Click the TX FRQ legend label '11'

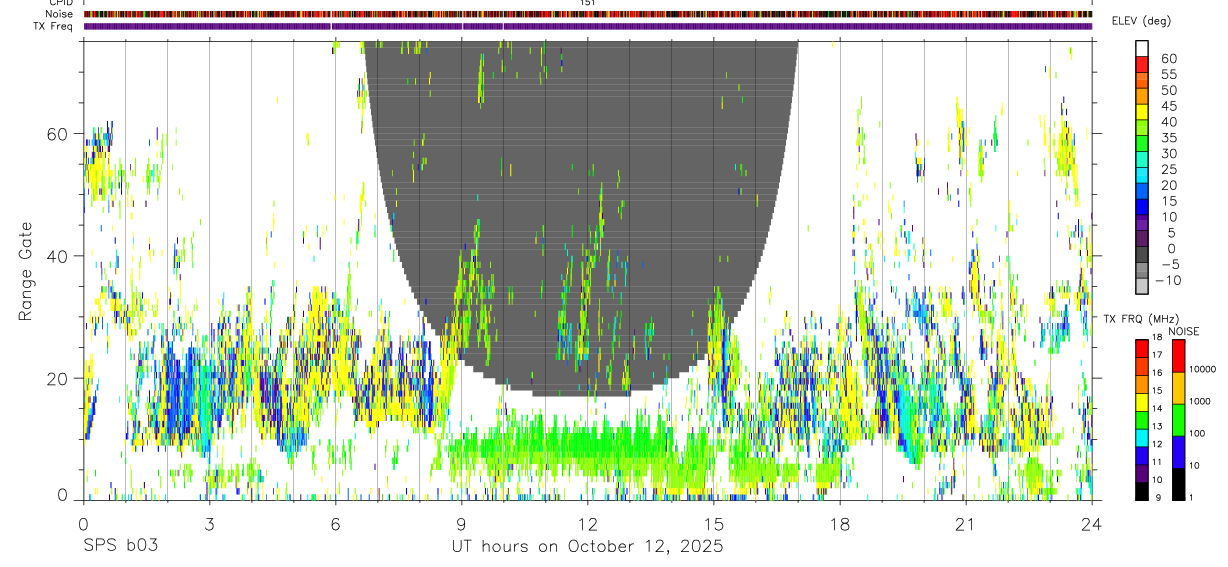1157,462
